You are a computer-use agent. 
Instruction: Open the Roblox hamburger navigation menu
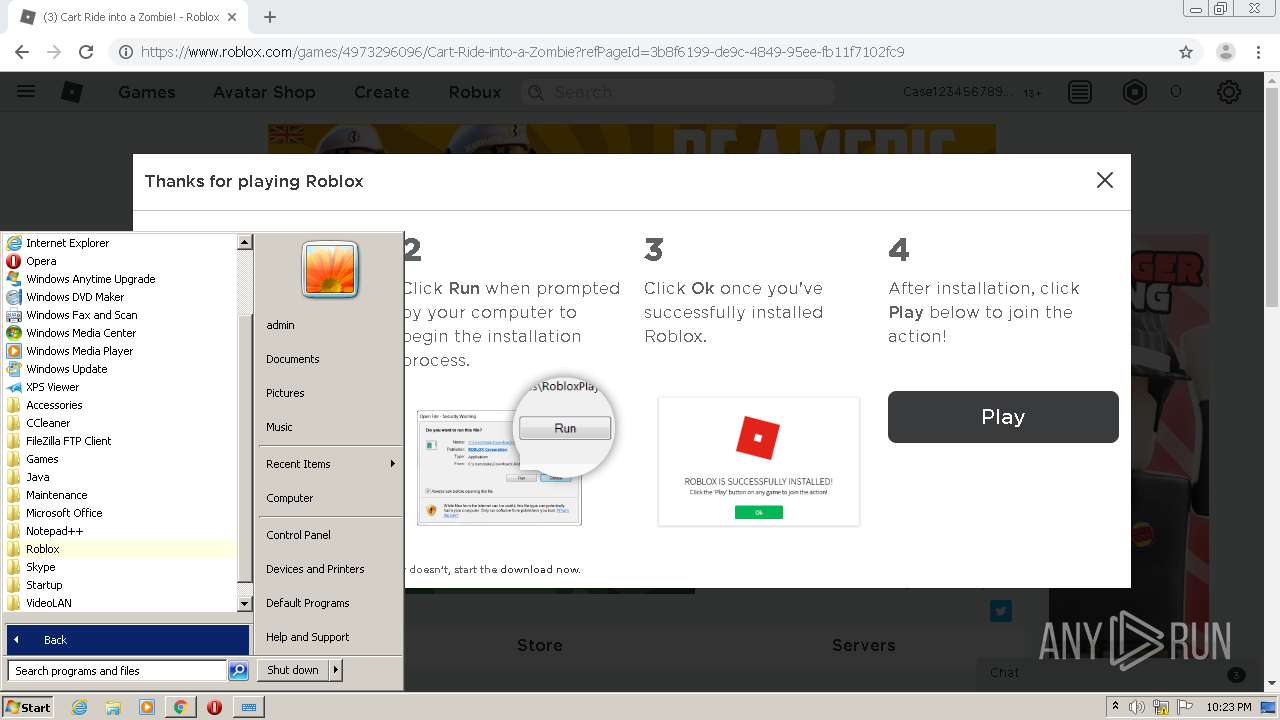coord(26,92)
